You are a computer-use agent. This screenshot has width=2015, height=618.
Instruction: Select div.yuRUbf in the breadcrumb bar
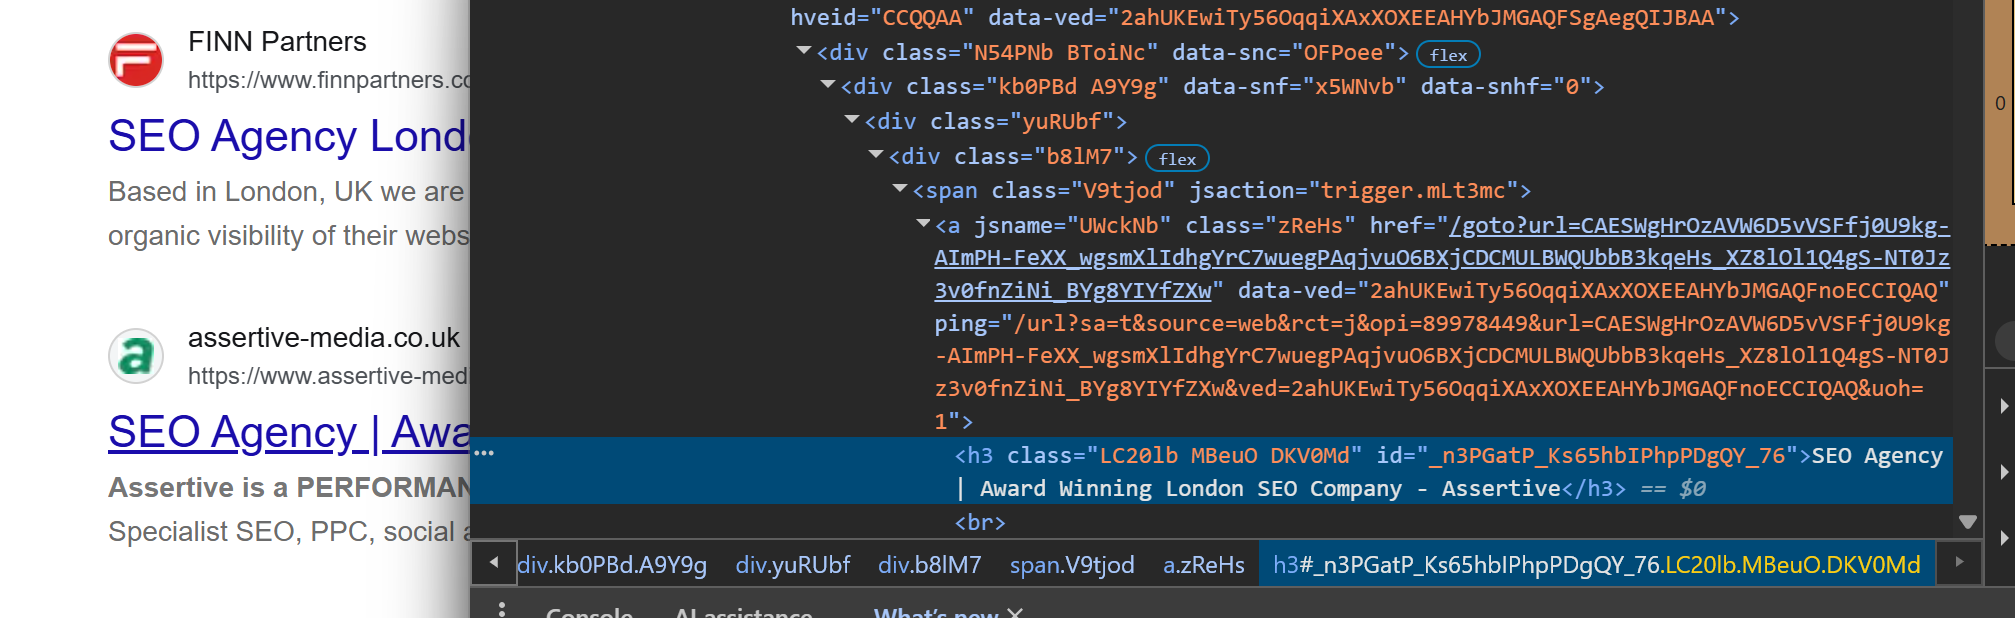coord(793,565)
